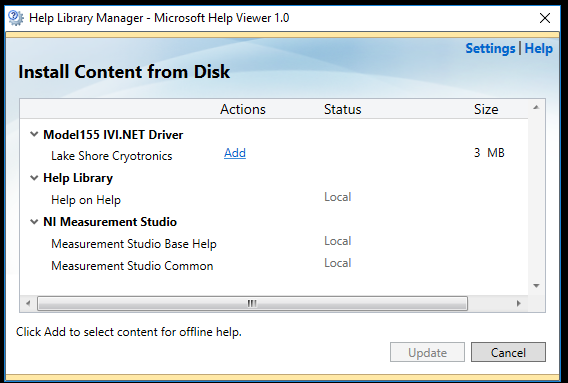This screenshot has height=383, width=568.
Task: Select Measurement Studio Common entry
Action: click(x=132, y=266)
